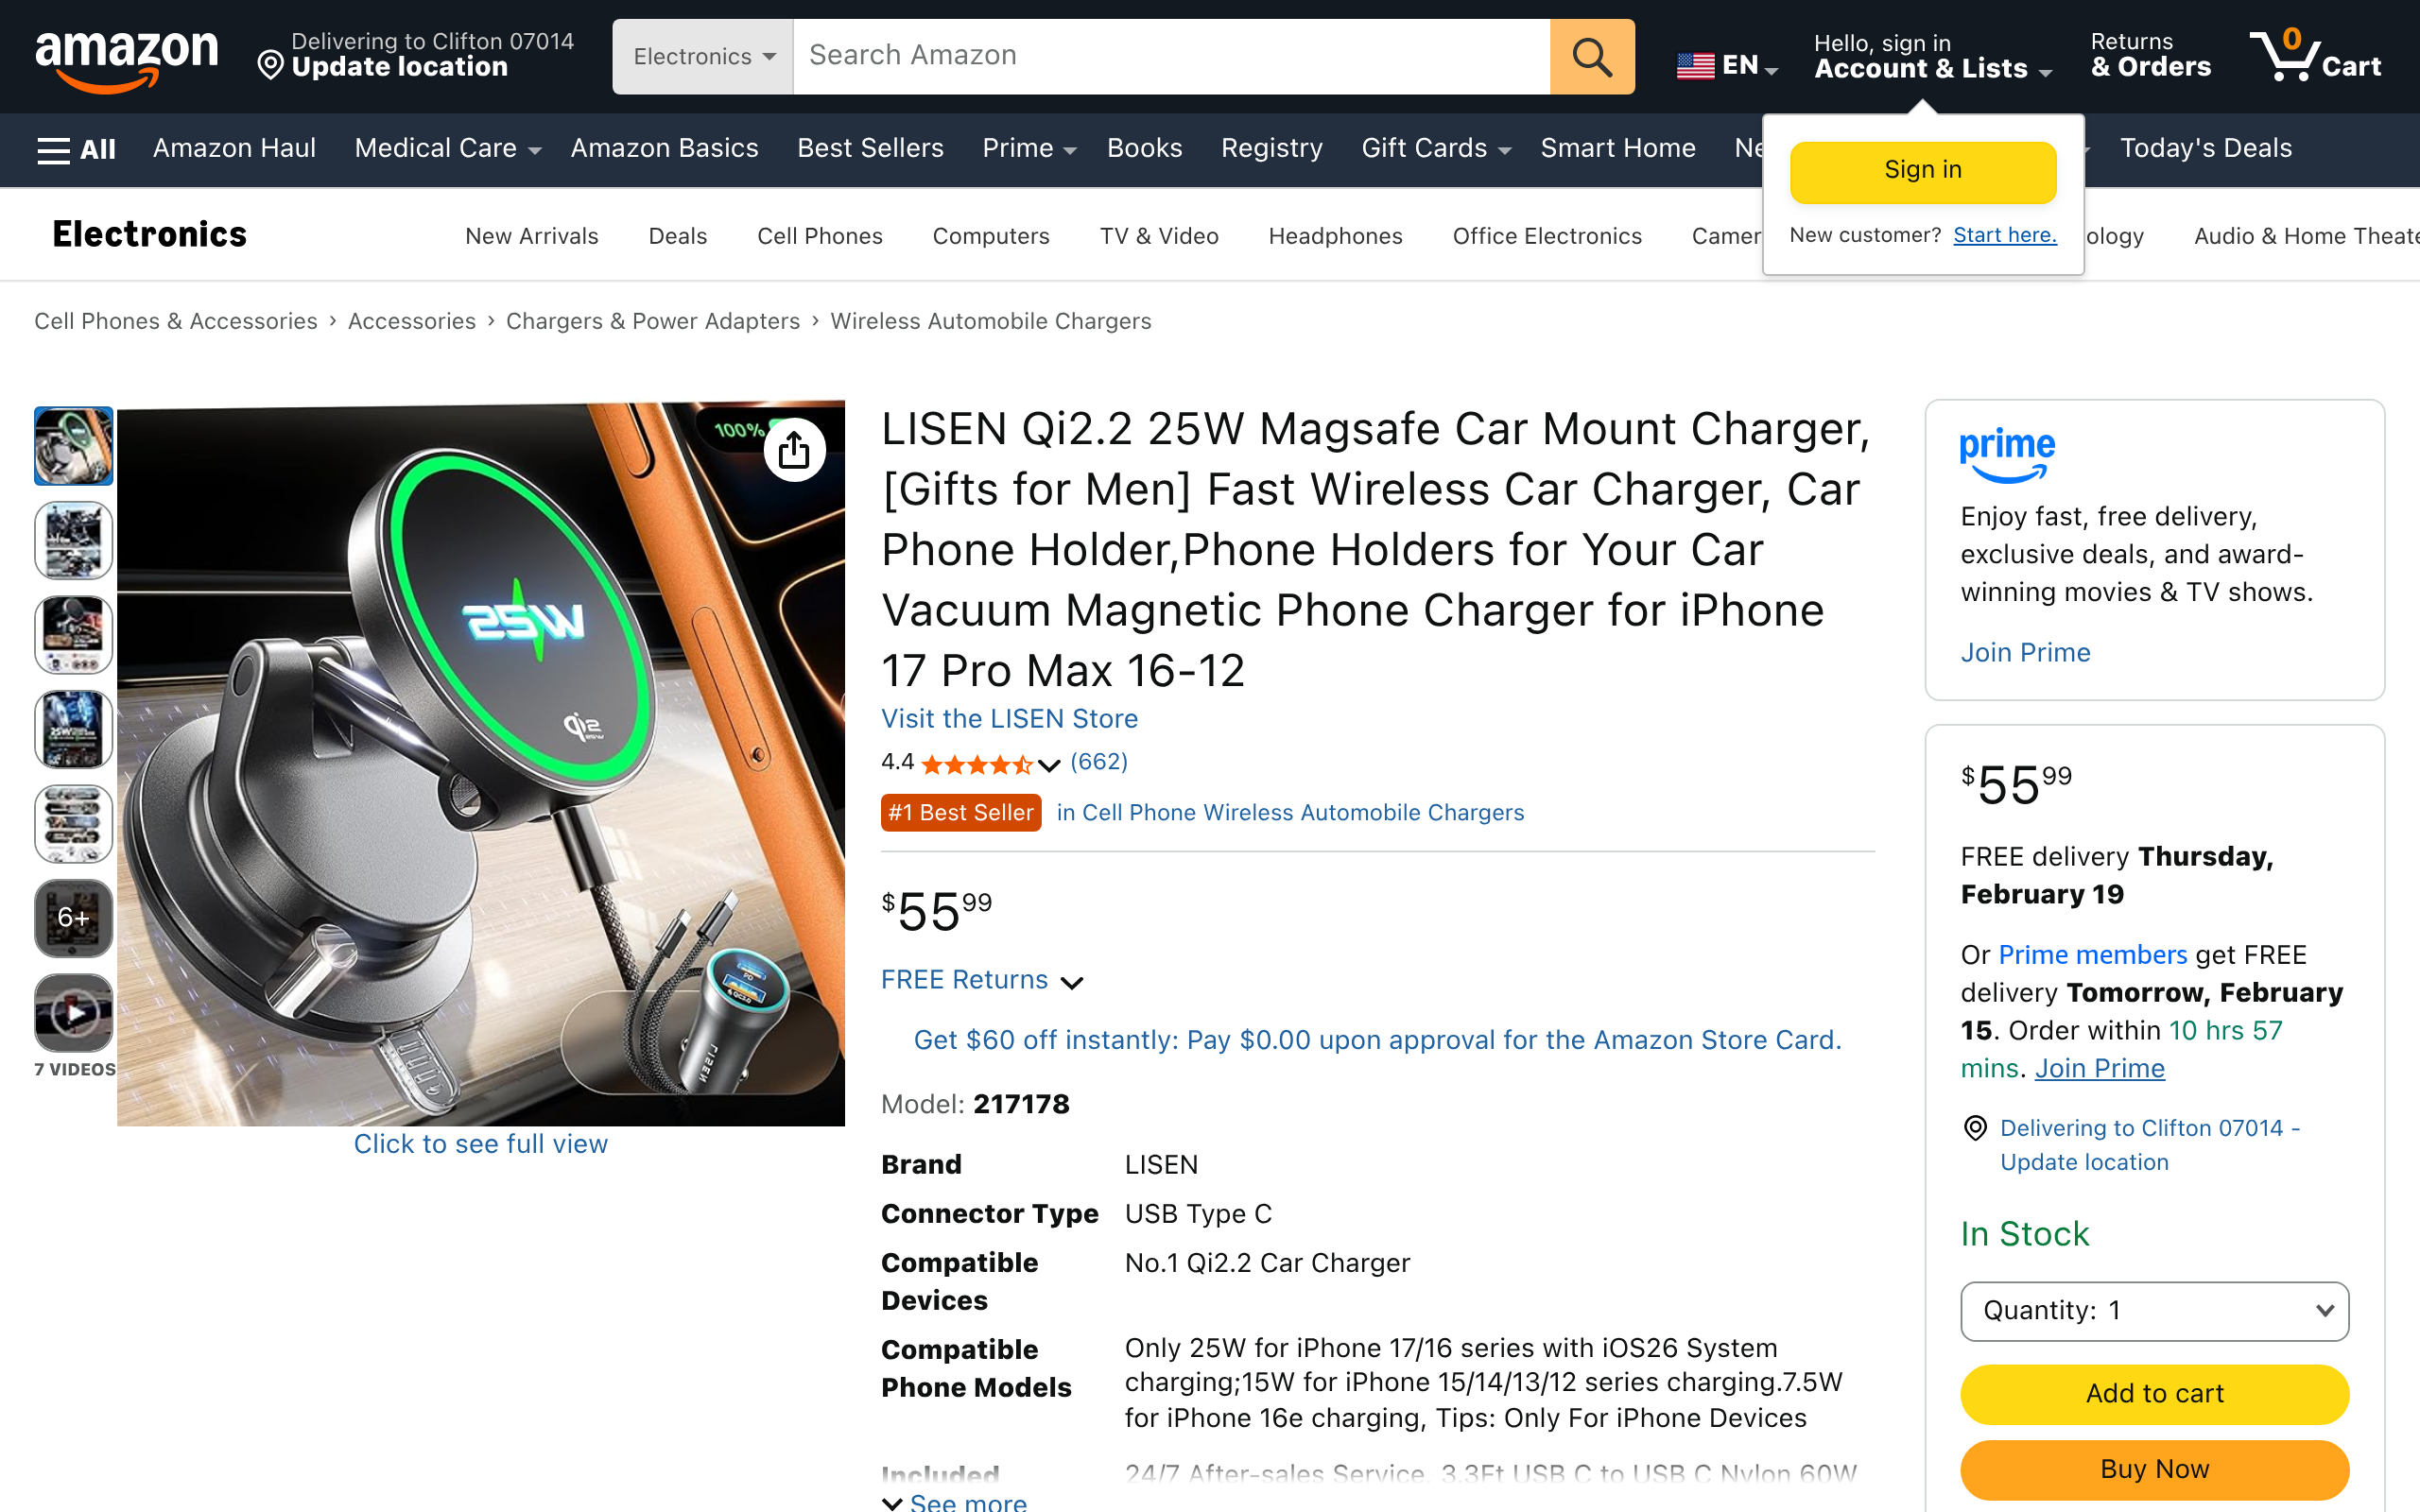
Task: Play the 7 videos thumbnail
Action: click(74, 1014)
